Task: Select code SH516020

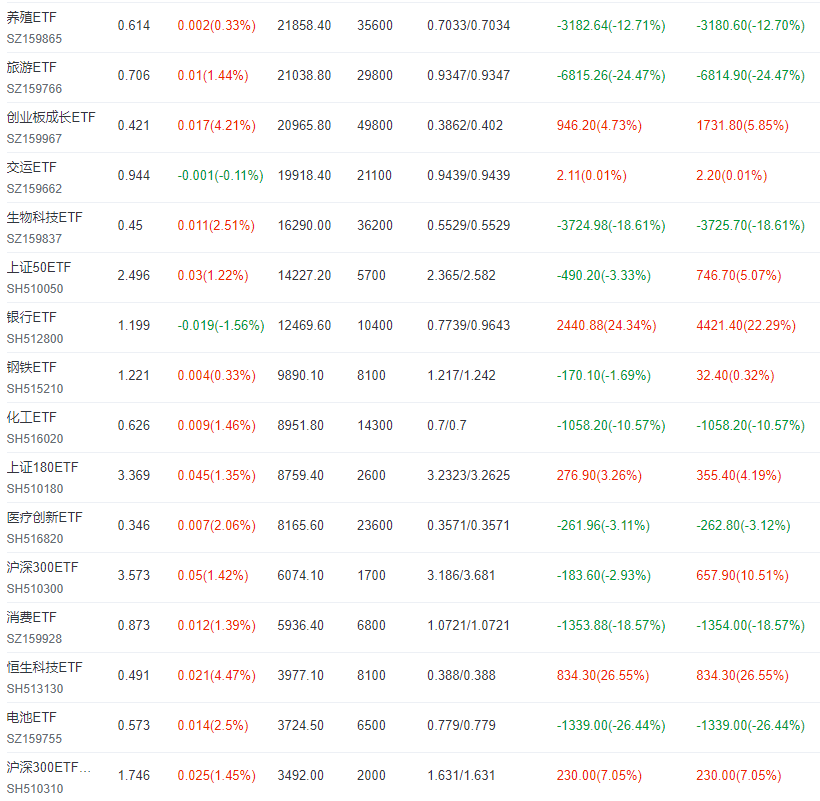Action: [x=35, y=439]
